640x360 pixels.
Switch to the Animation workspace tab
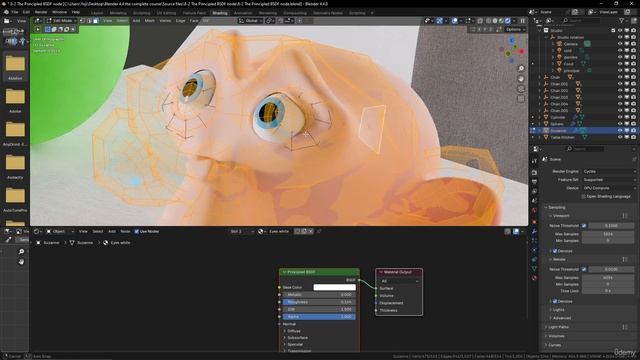[243, 13]
